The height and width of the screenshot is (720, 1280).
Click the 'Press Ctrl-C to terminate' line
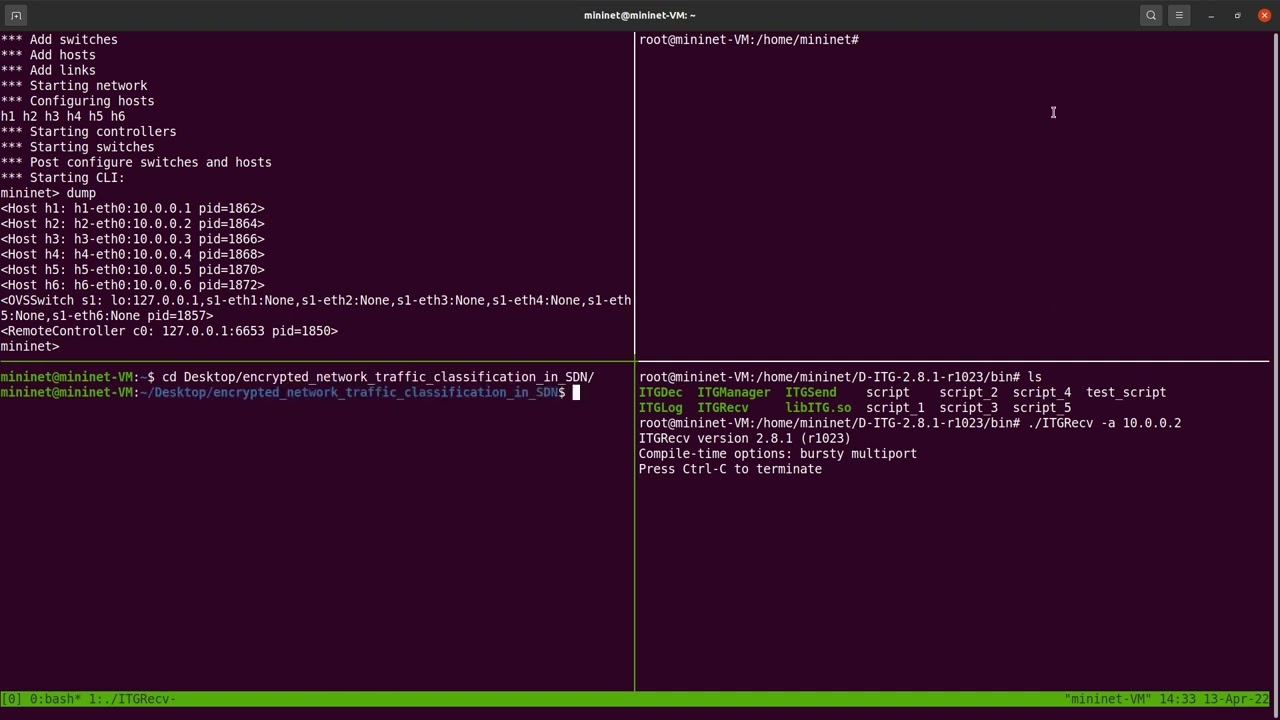coord(730,469)
